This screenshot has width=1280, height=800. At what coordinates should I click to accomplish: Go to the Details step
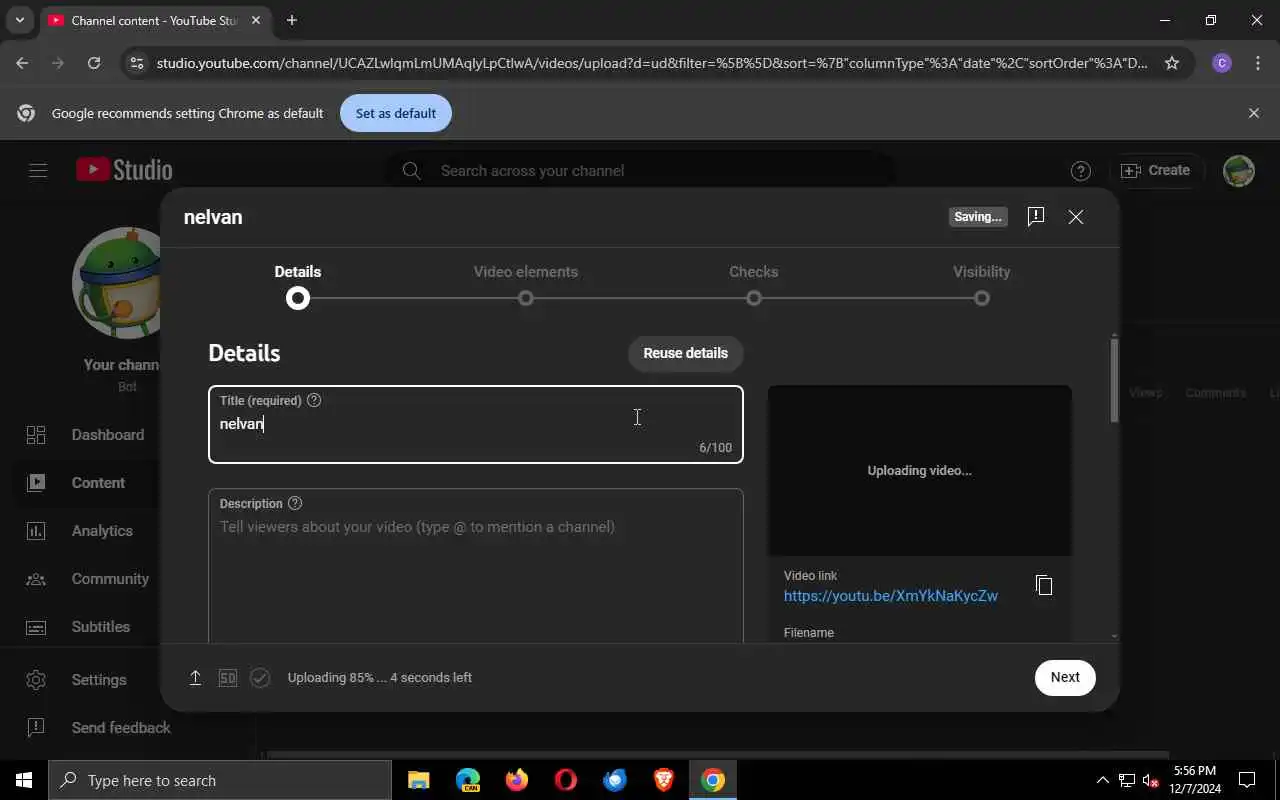pos(298,286)
